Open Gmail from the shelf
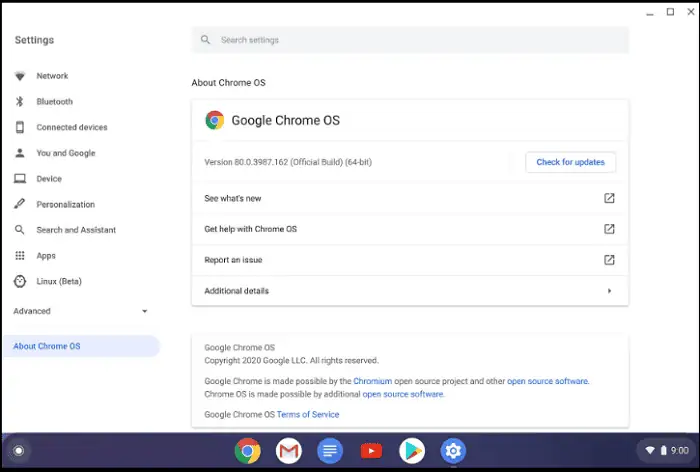700x472 pixels. coord(289,451)
